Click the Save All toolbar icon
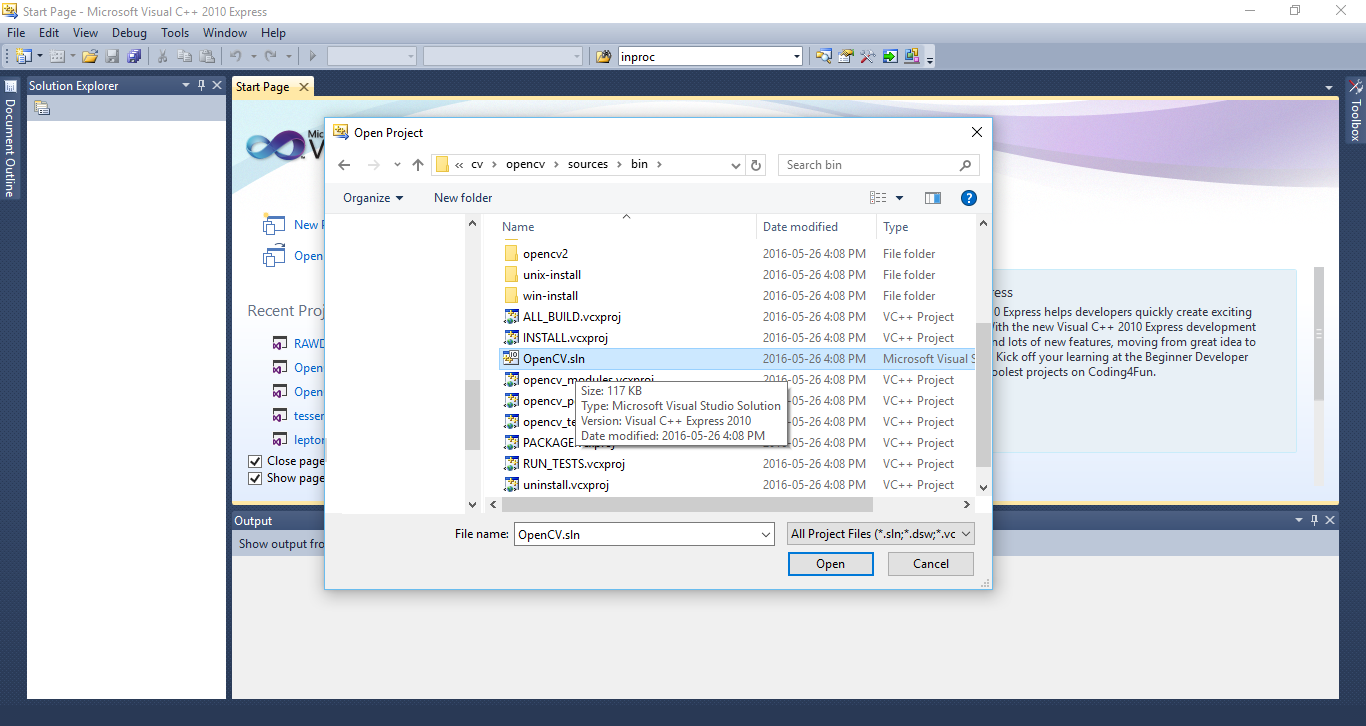 click(134, 57)
